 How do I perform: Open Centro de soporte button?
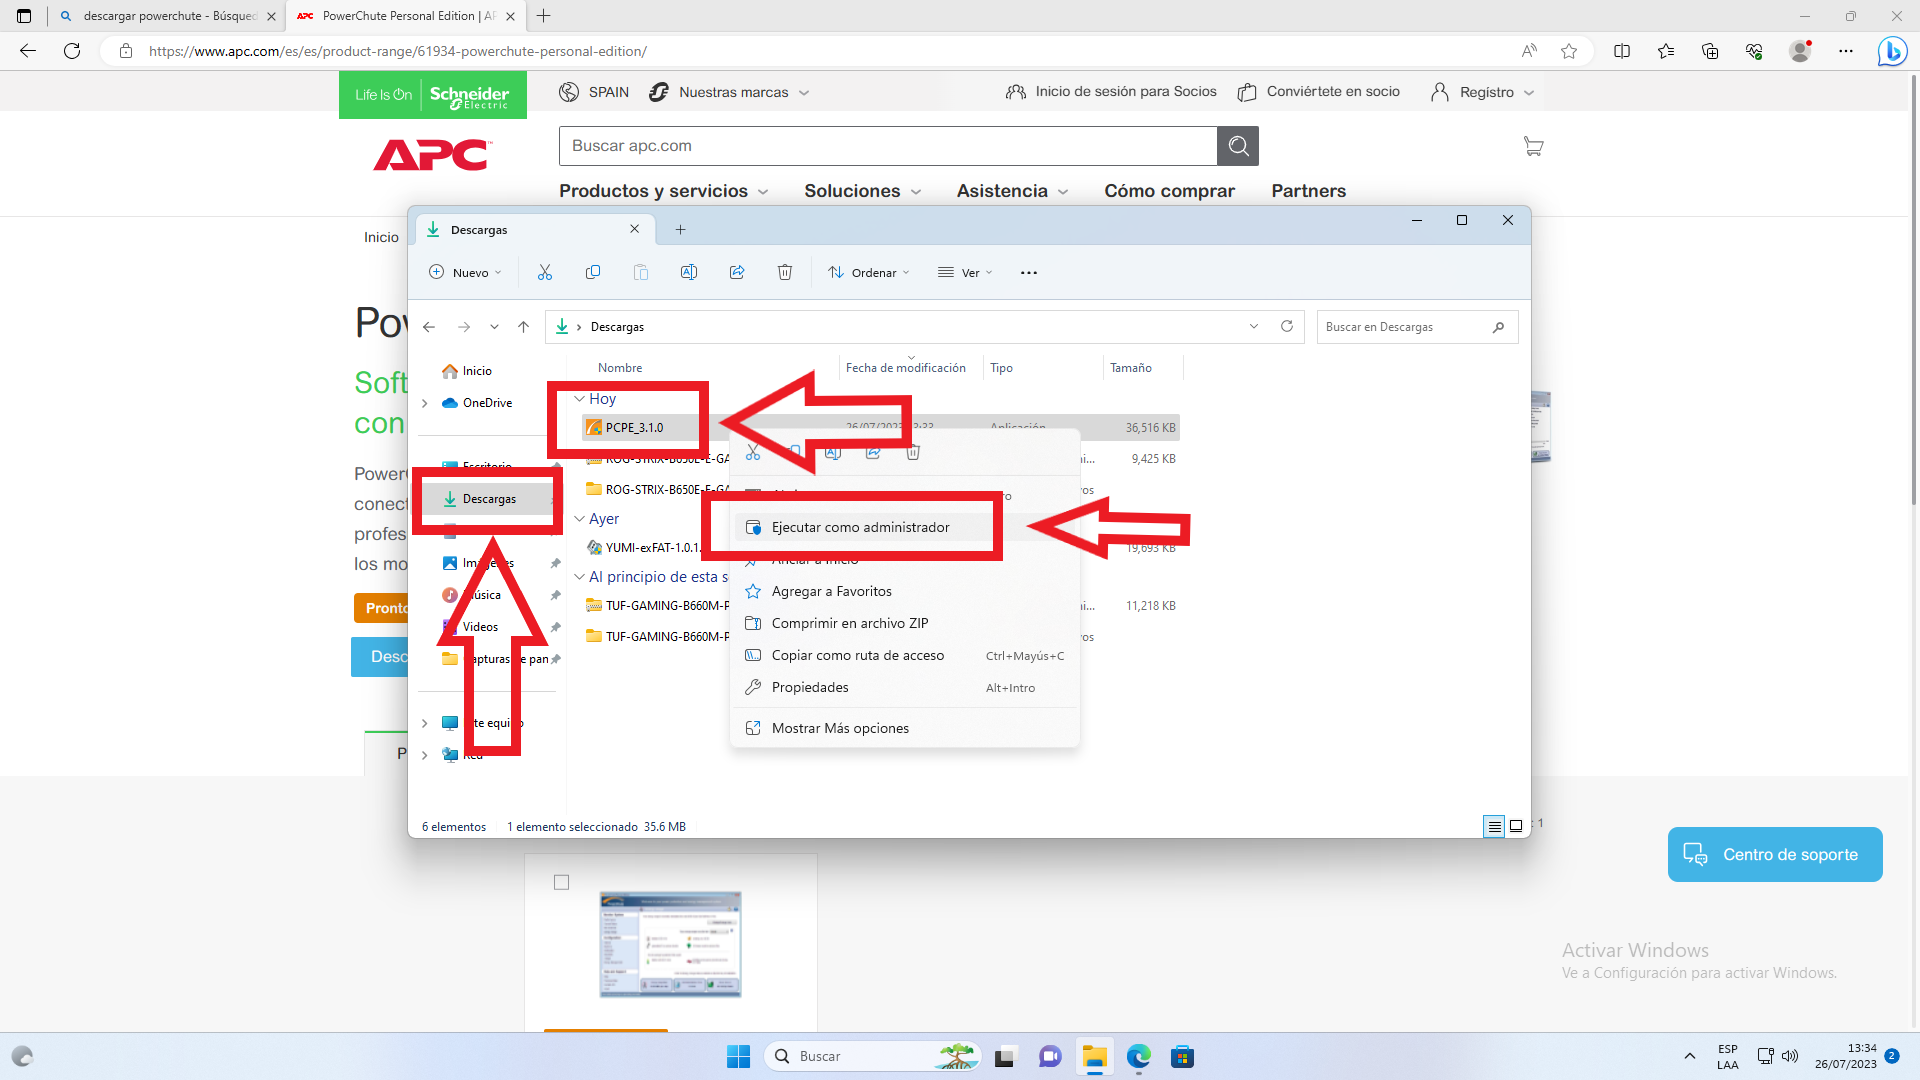pyautogui.click(x=1775, y=854)
